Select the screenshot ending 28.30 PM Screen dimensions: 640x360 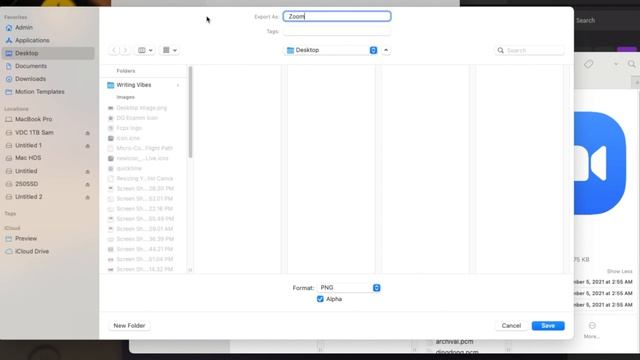pos(145,189)
